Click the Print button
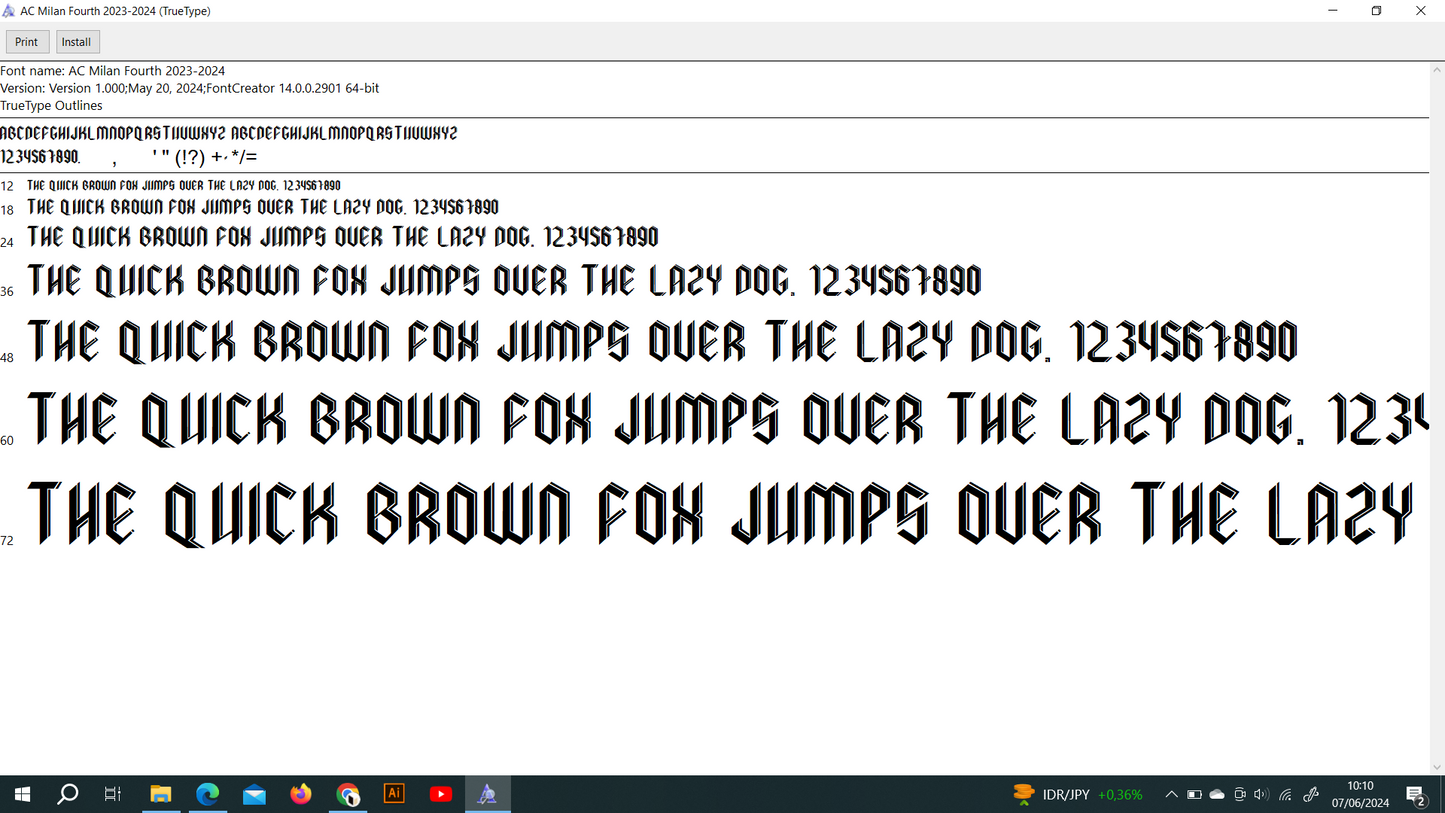Image resolution: width=1445 pixels, height=813 pixels. (27, 42)
